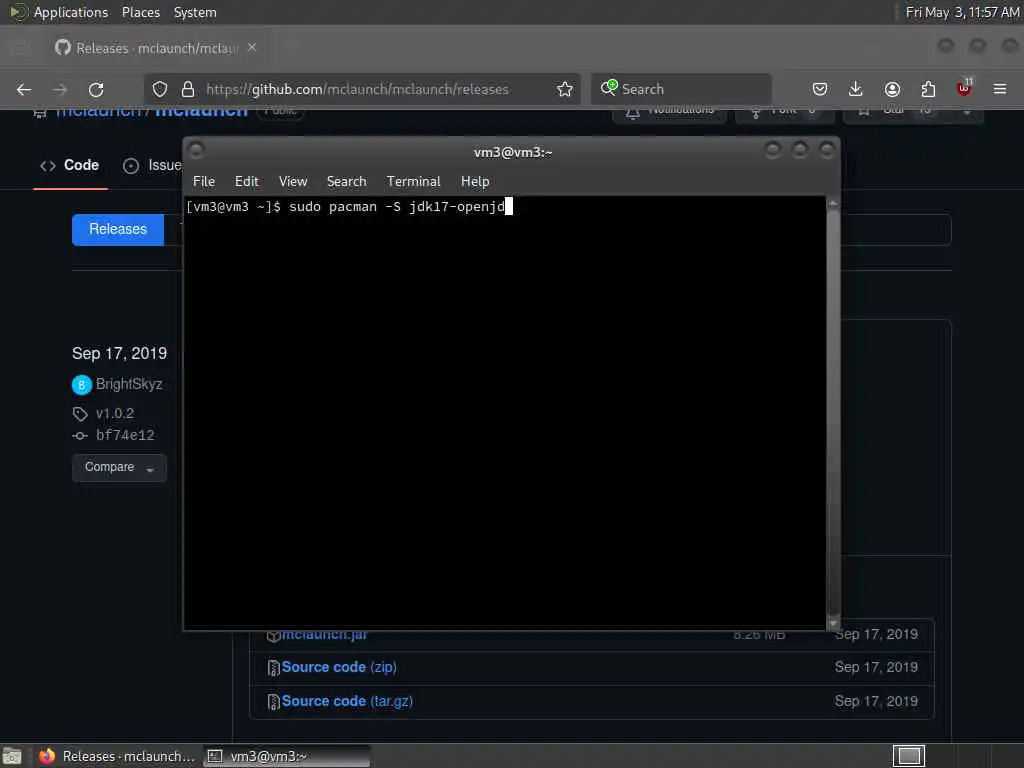Click the Sep 17, 2019 release date

tap(120, 353)
